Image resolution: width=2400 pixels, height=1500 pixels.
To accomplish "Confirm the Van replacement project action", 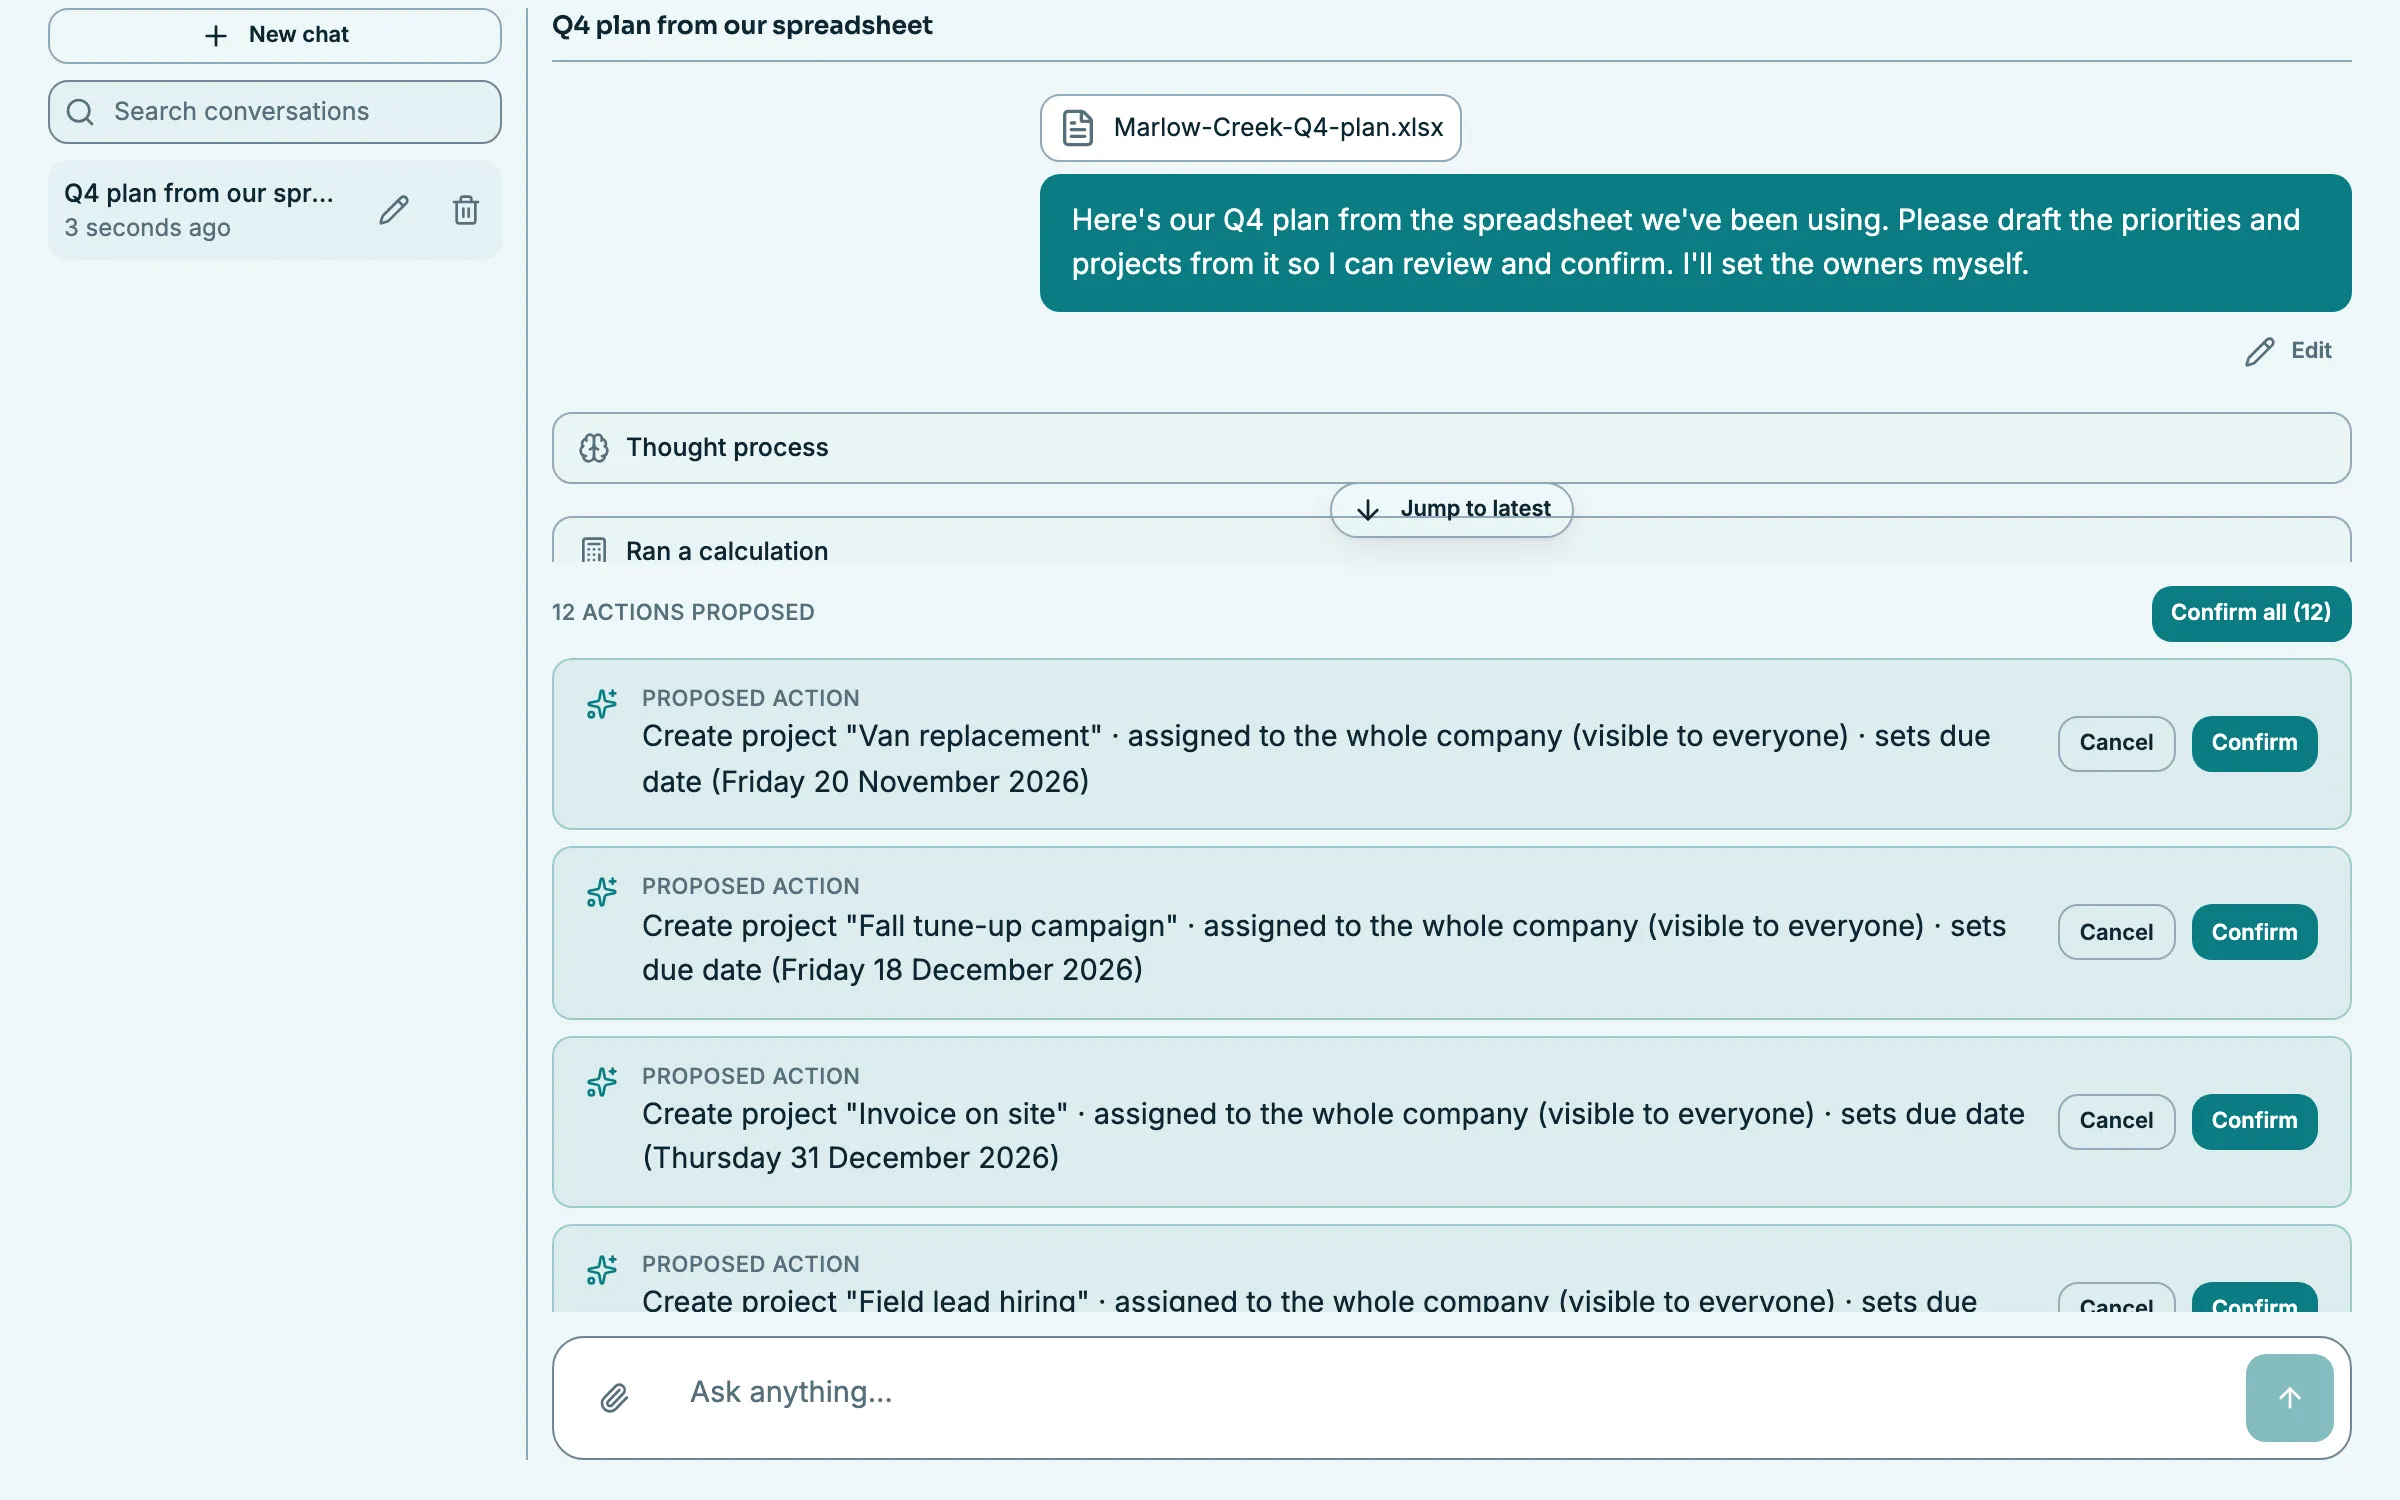I will pos(2254,743).
